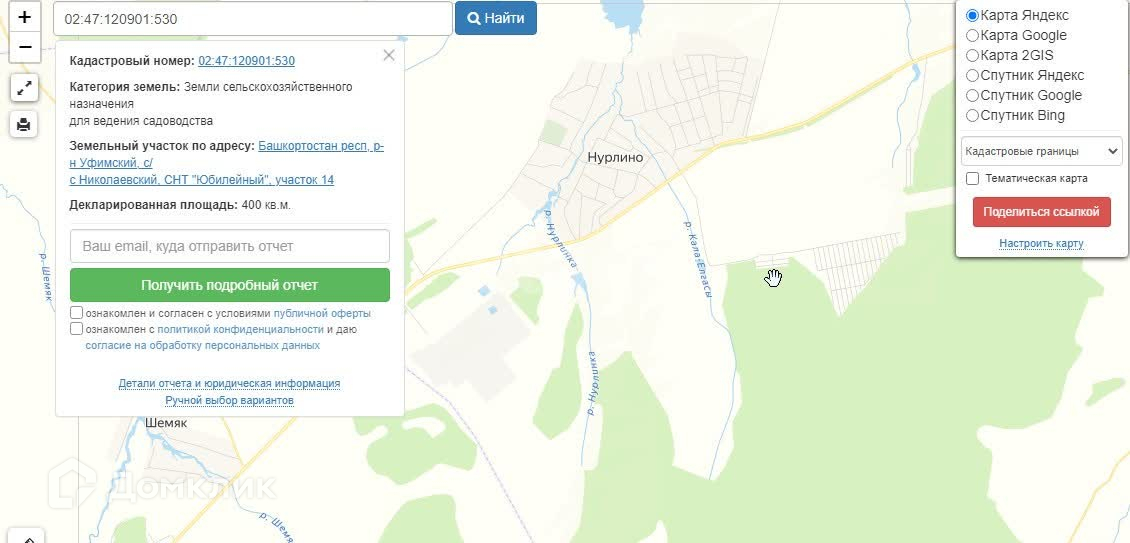The width and height of the screenshot is (1130, 543).
Task: Select Спутник Google radio button
Action: (972, 95)
